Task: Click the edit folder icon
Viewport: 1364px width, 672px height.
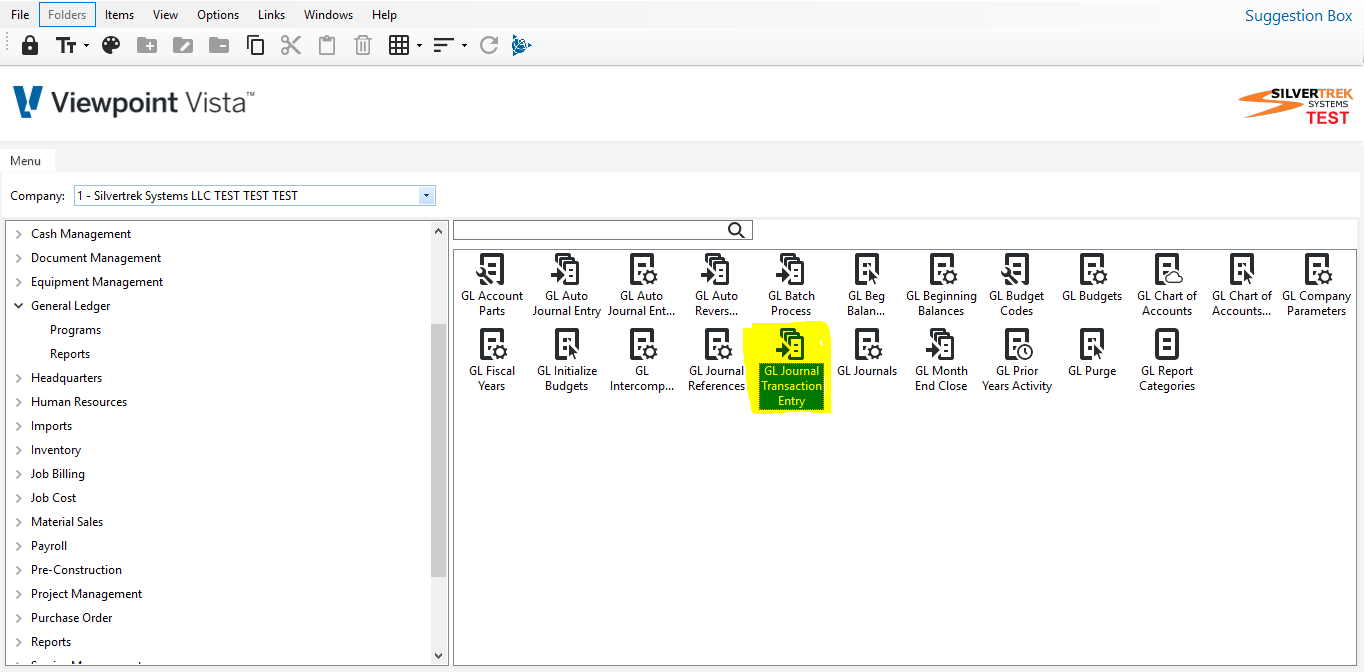Action: [x=183, y=45]
